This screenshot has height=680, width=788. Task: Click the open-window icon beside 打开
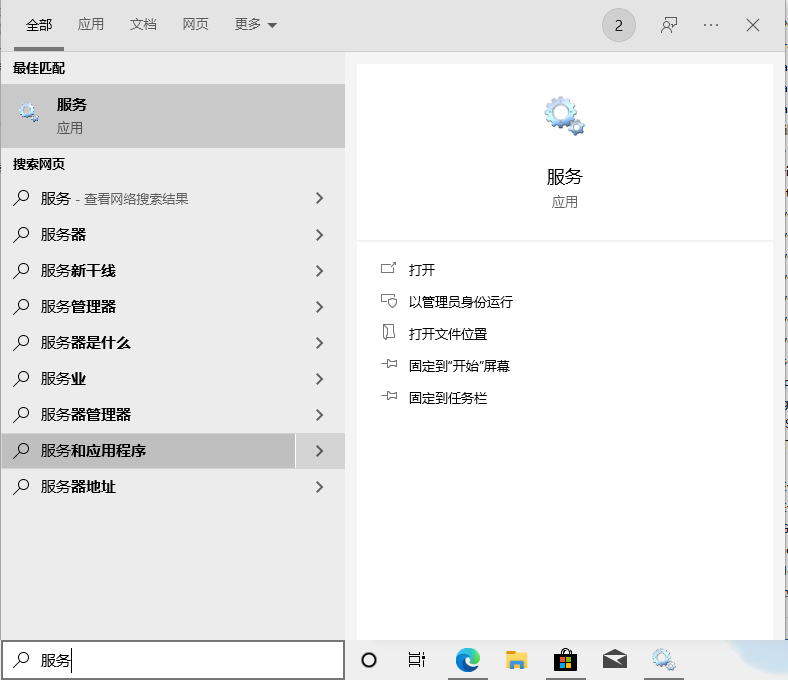[x=388, y=268]
